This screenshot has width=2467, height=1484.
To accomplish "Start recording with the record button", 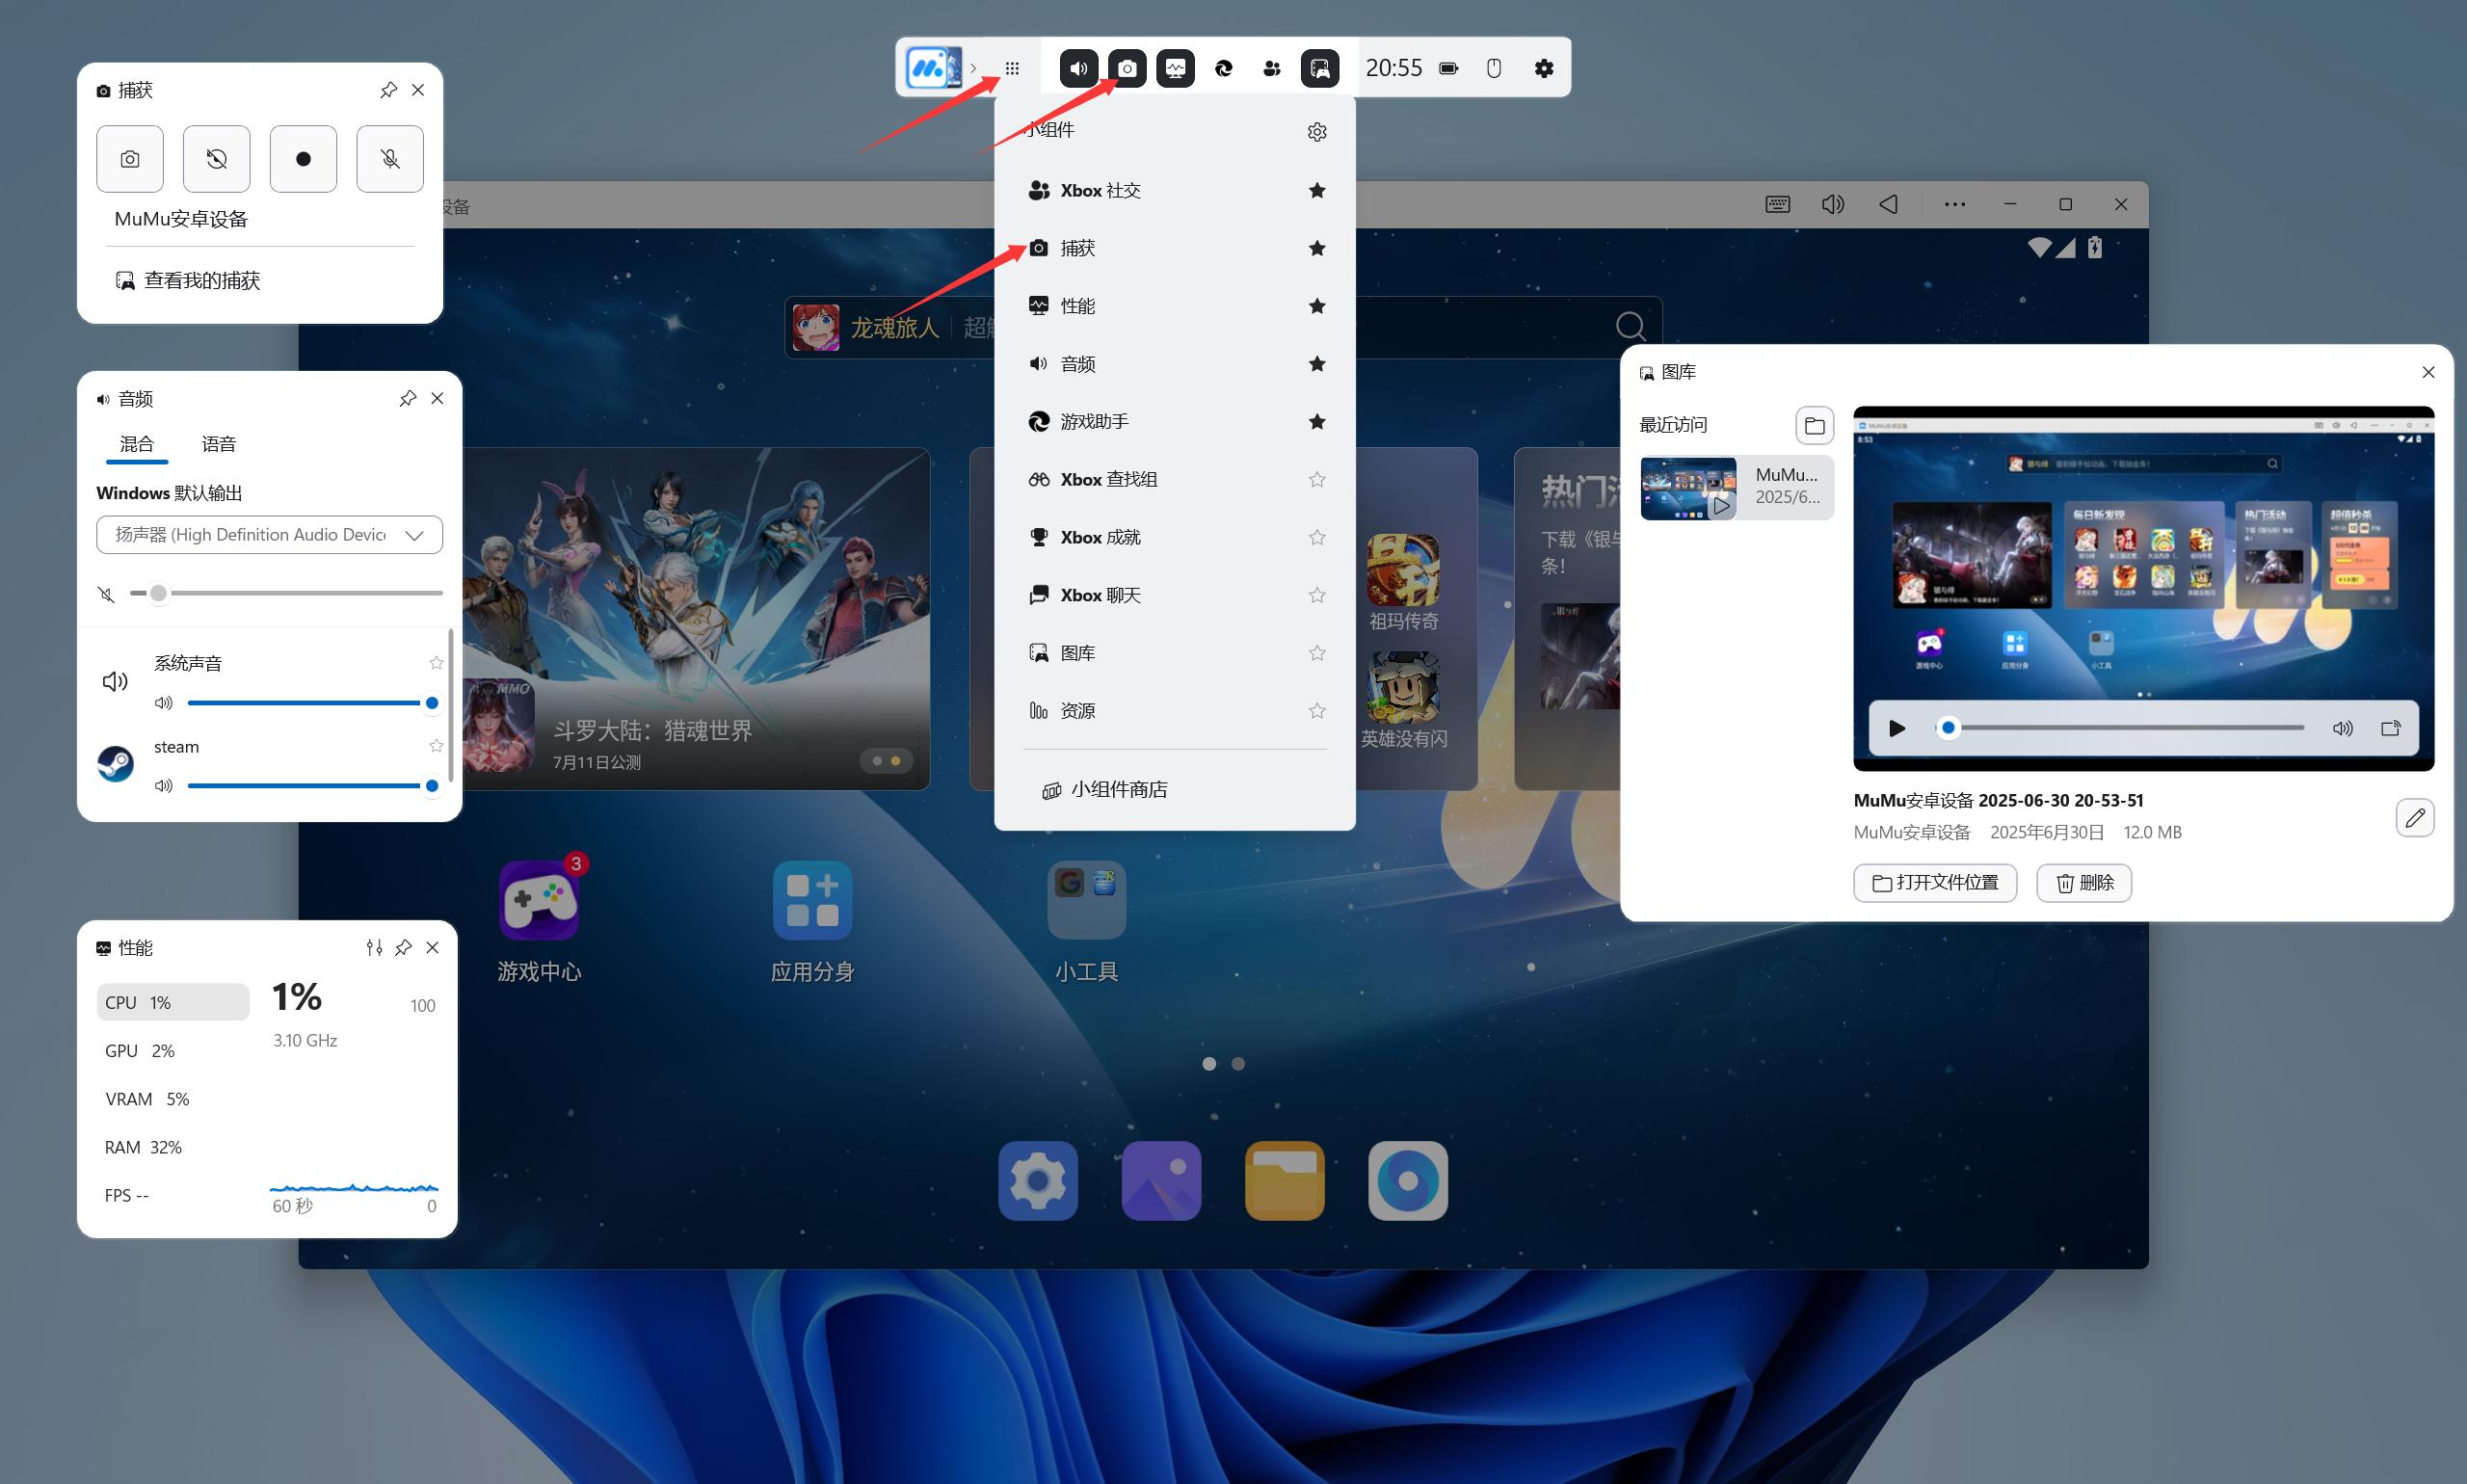I will (303, 159).
